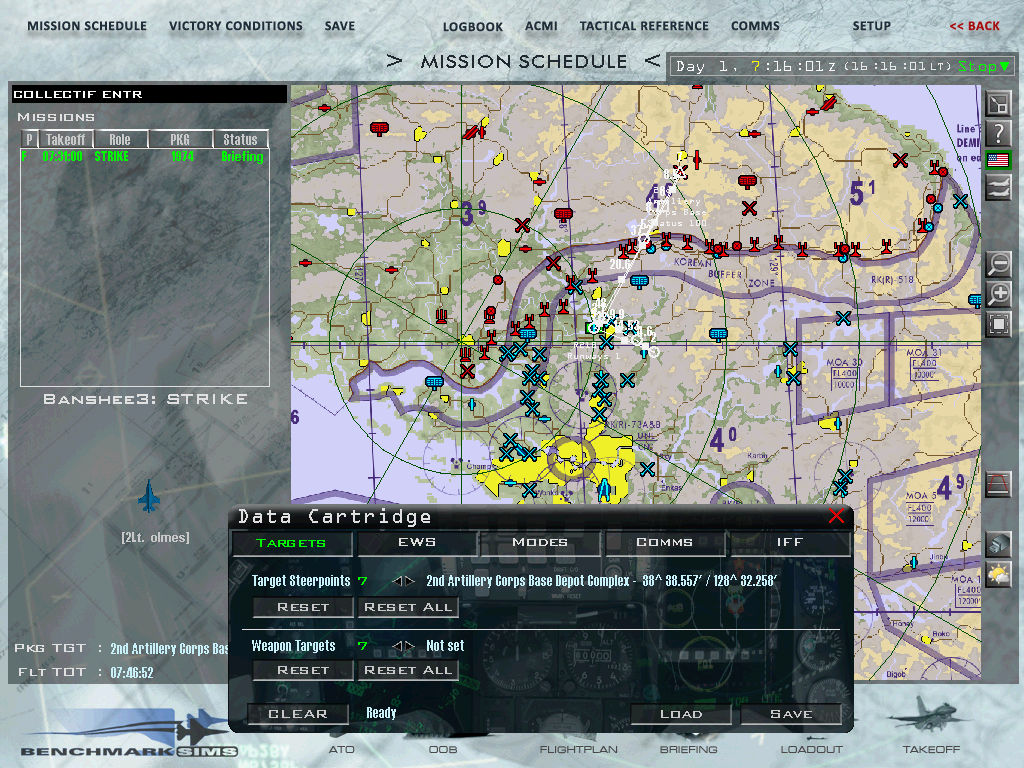
Task: Open Victory Conditions in the top menu
Action: 236,26
